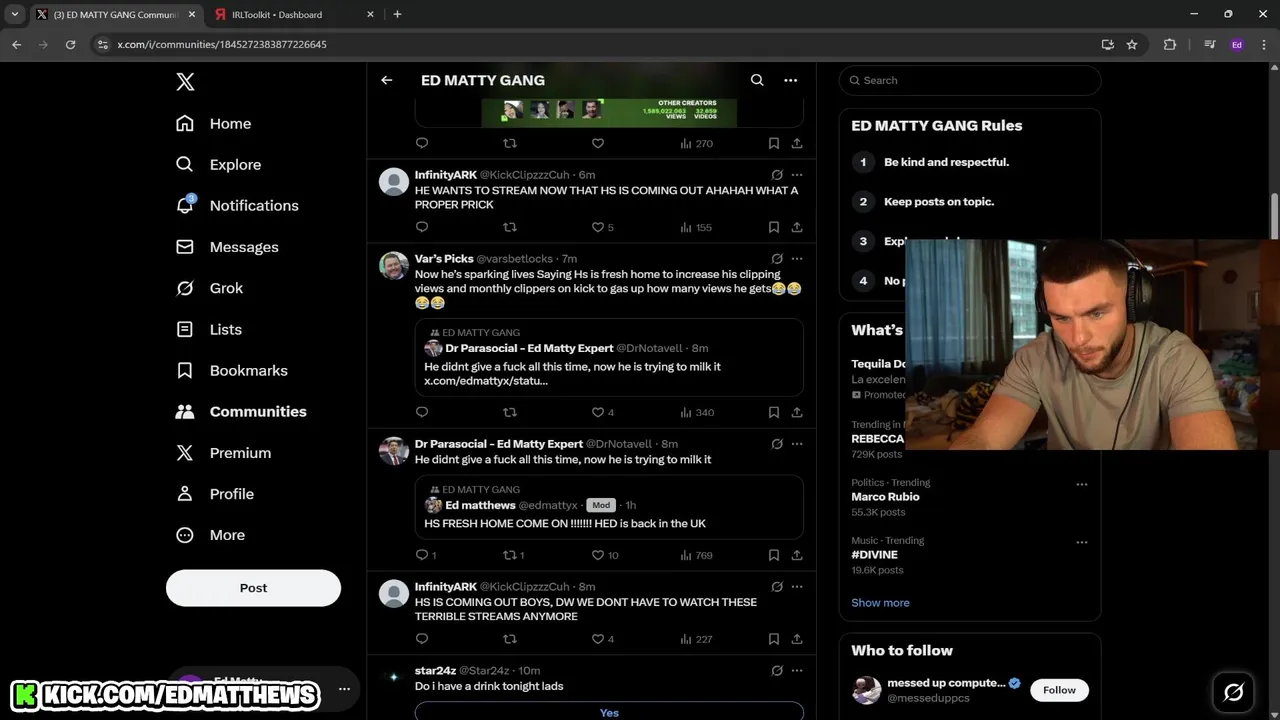The image size is (1280, 720).
Task: Reload the page
Action: [70, 44]
